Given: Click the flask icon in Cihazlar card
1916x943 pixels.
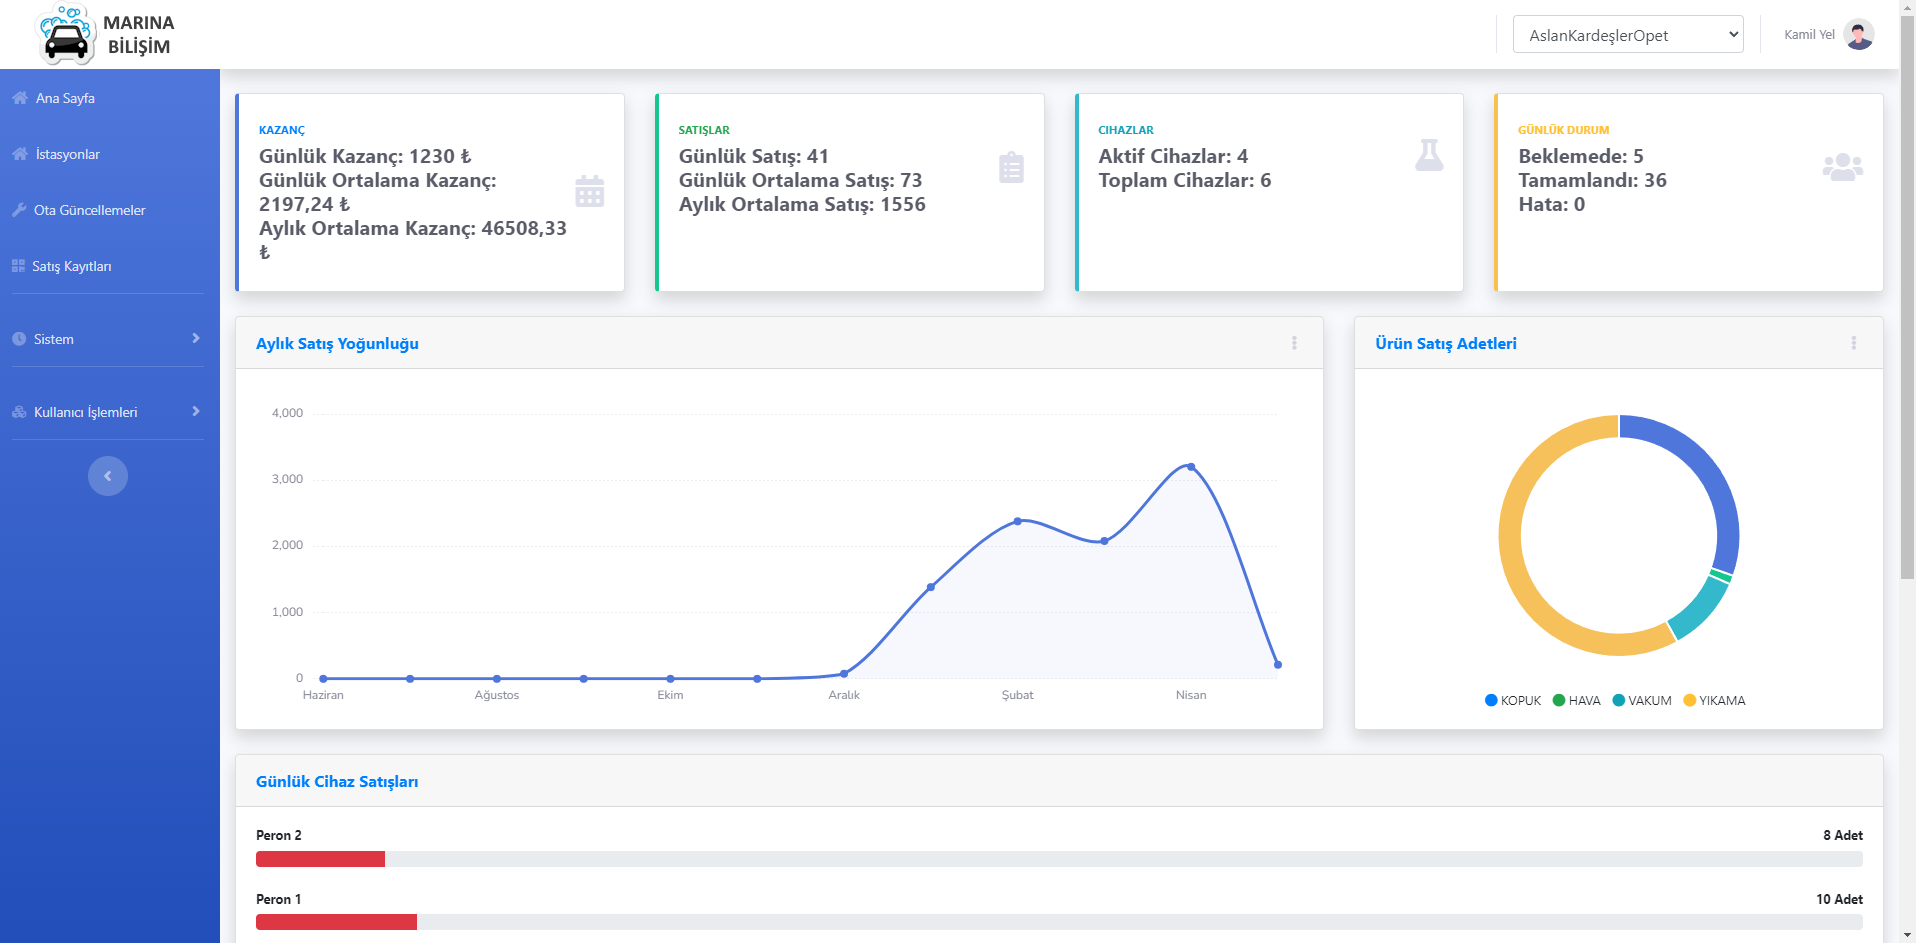Looking at the screenshot, I should [1429, 155].
